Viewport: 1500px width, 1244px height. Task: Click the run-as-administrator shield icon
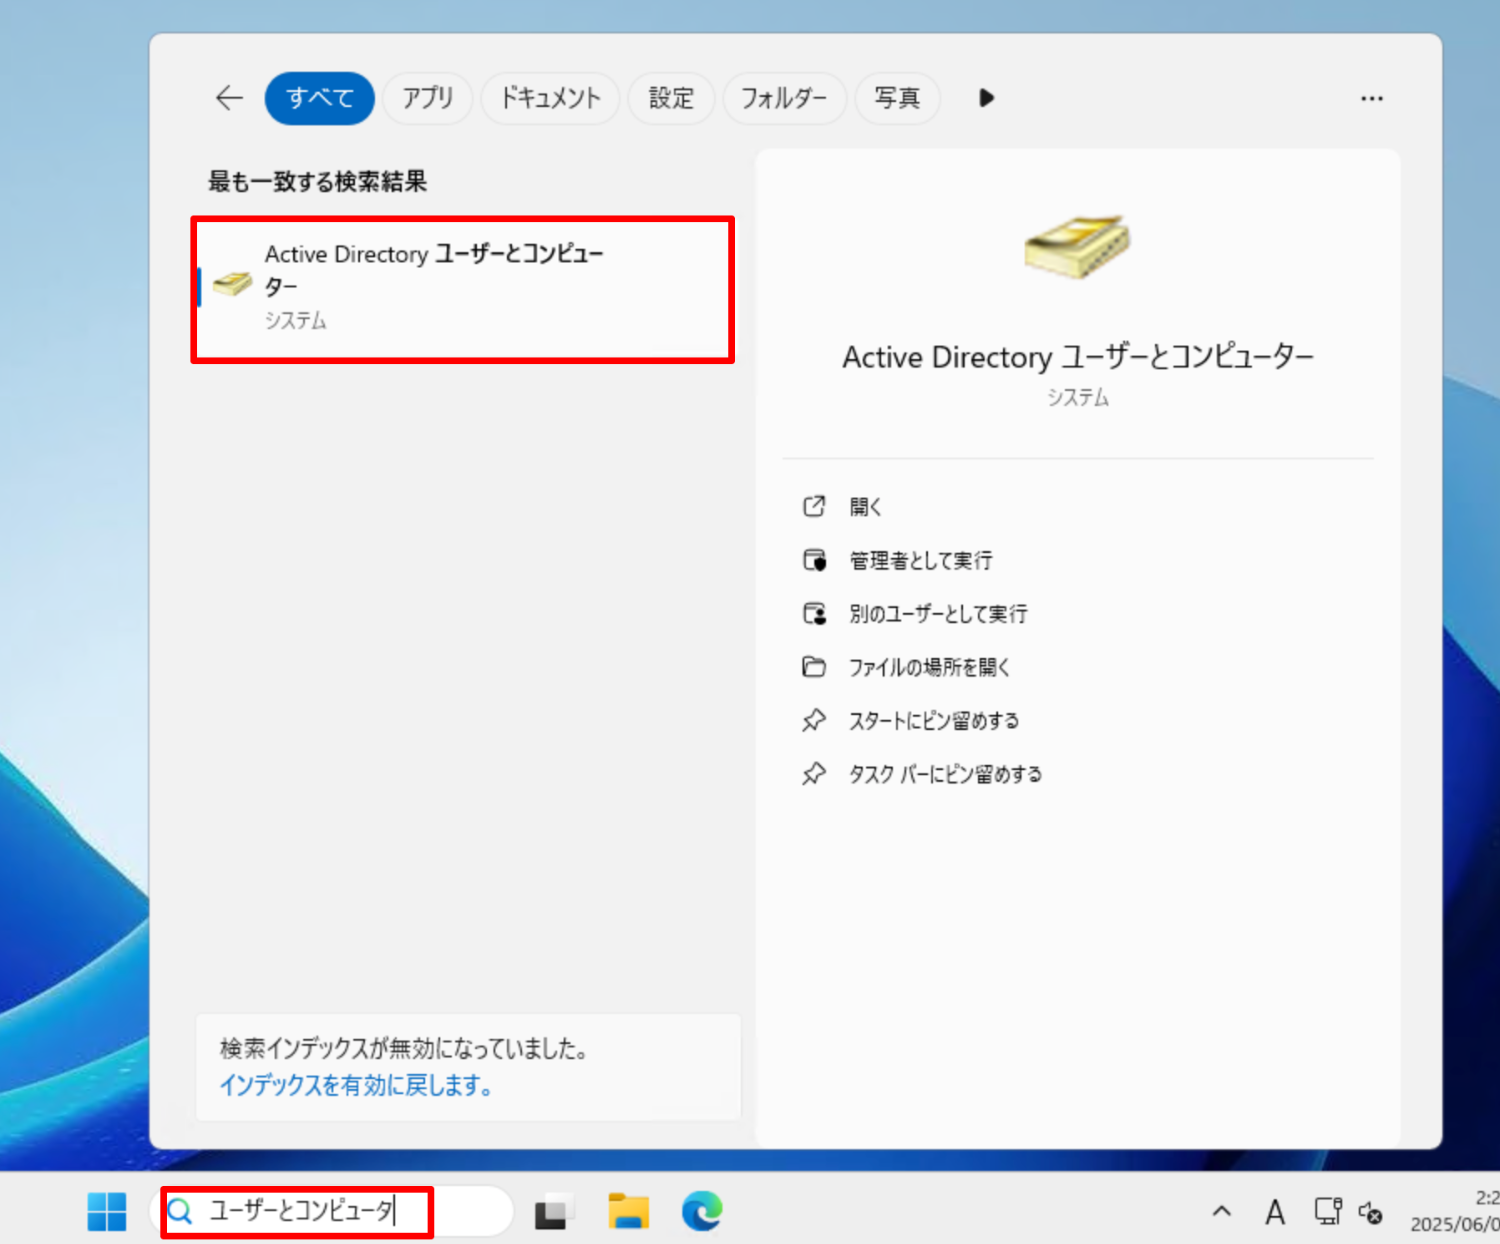coord(815,560)
